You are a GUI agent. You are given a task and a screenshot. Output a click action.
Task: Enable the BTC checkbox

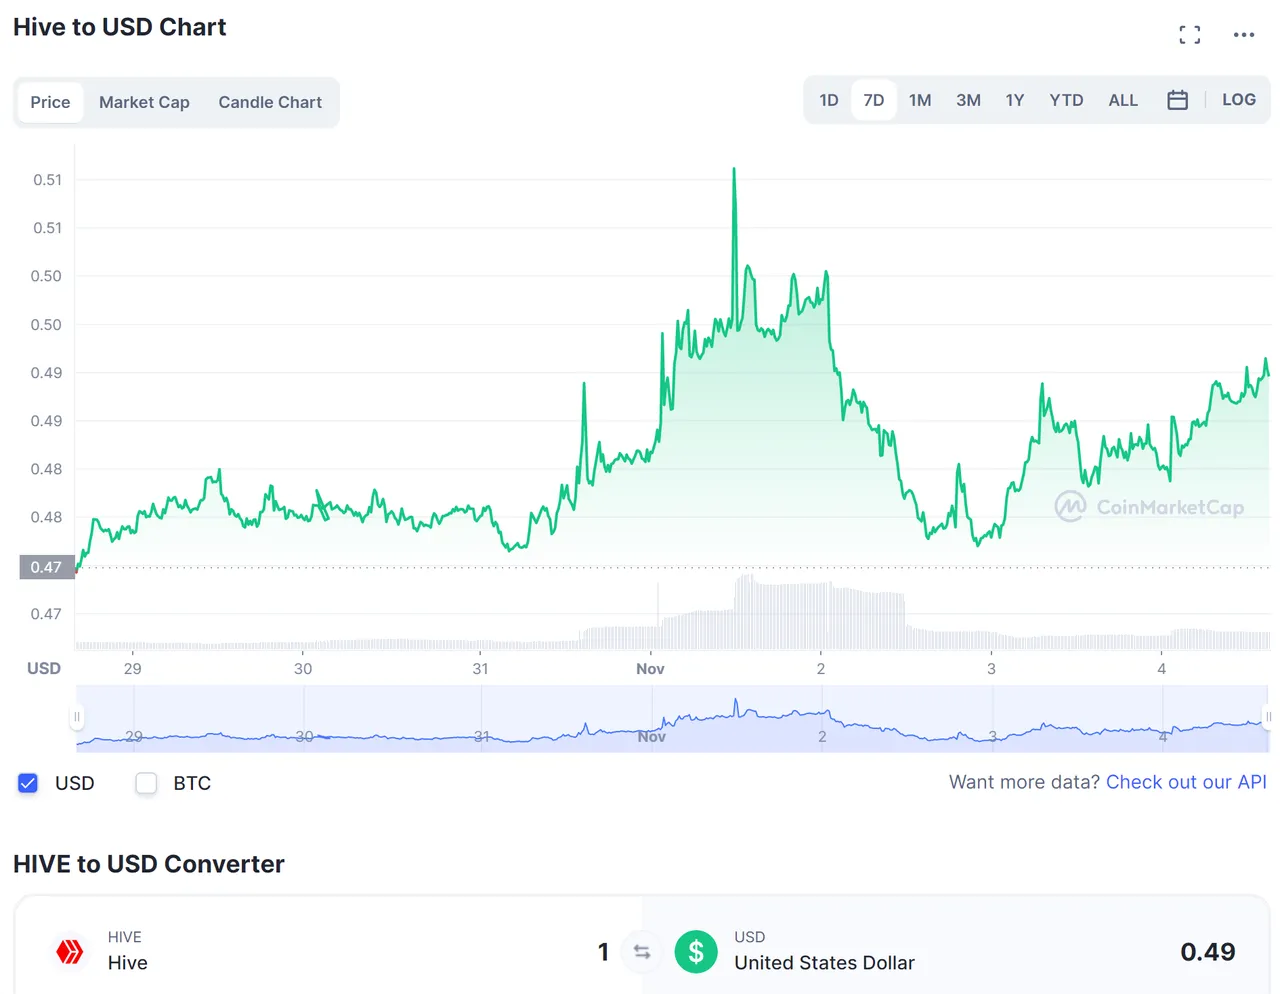[146, 783]
